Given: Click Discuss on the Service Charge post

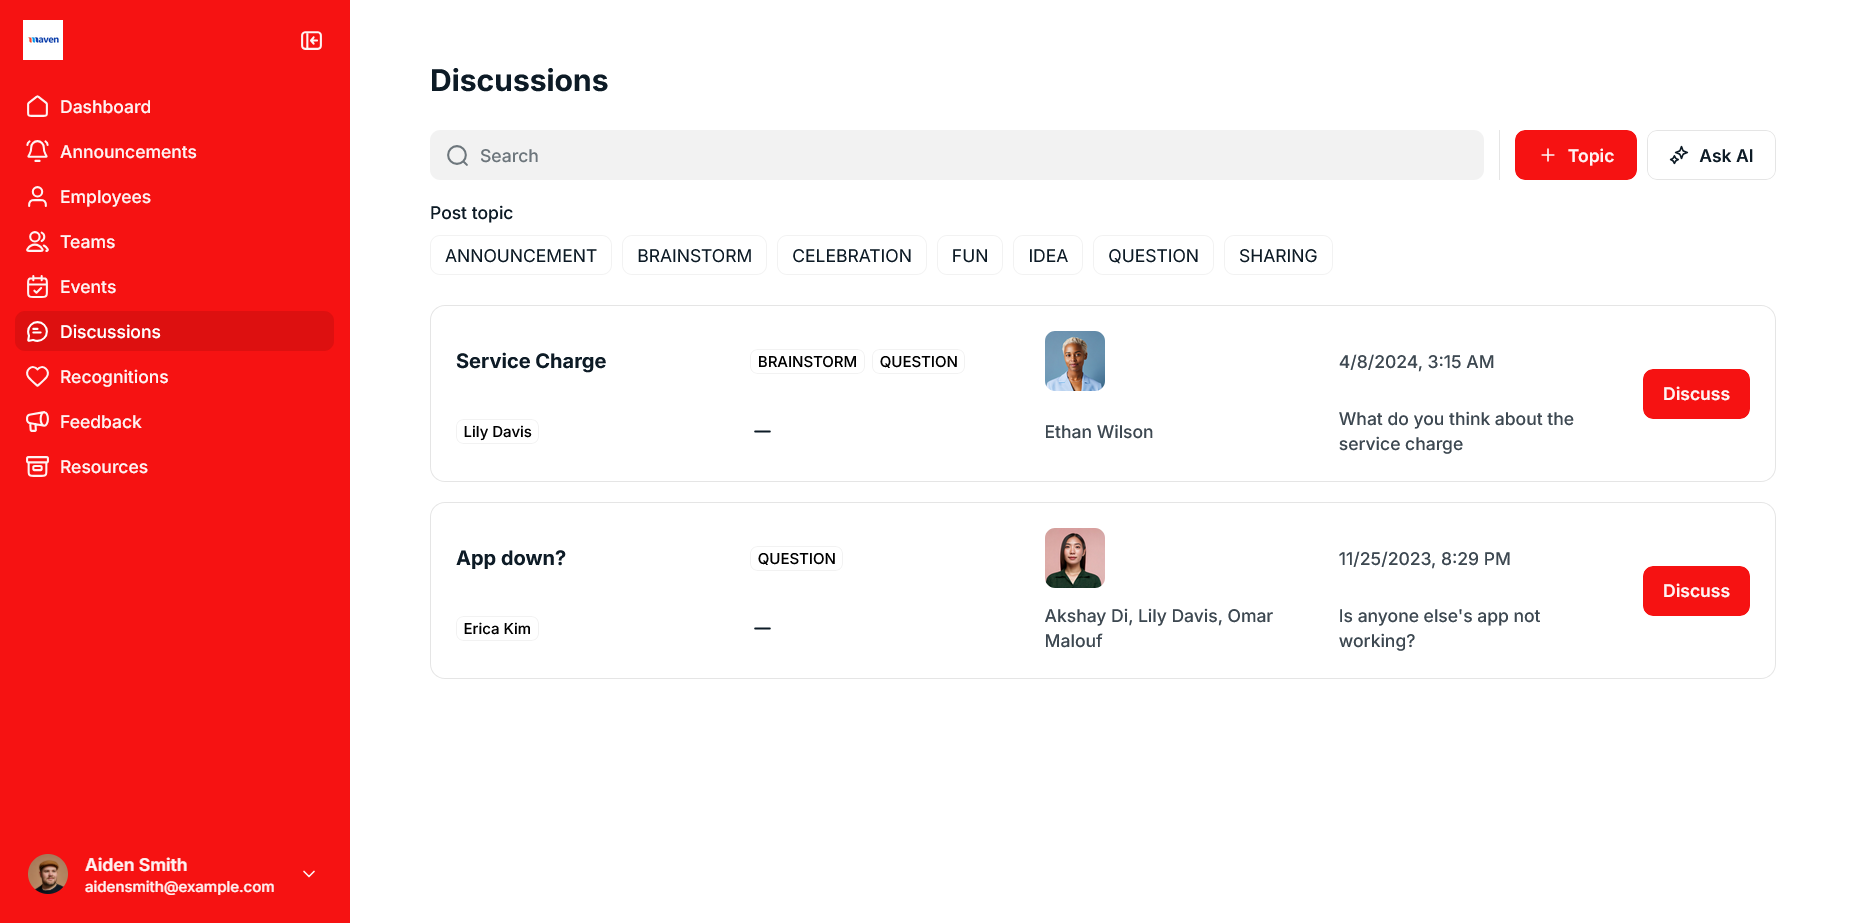Looking at the screenshot, I should point(1695,394).
